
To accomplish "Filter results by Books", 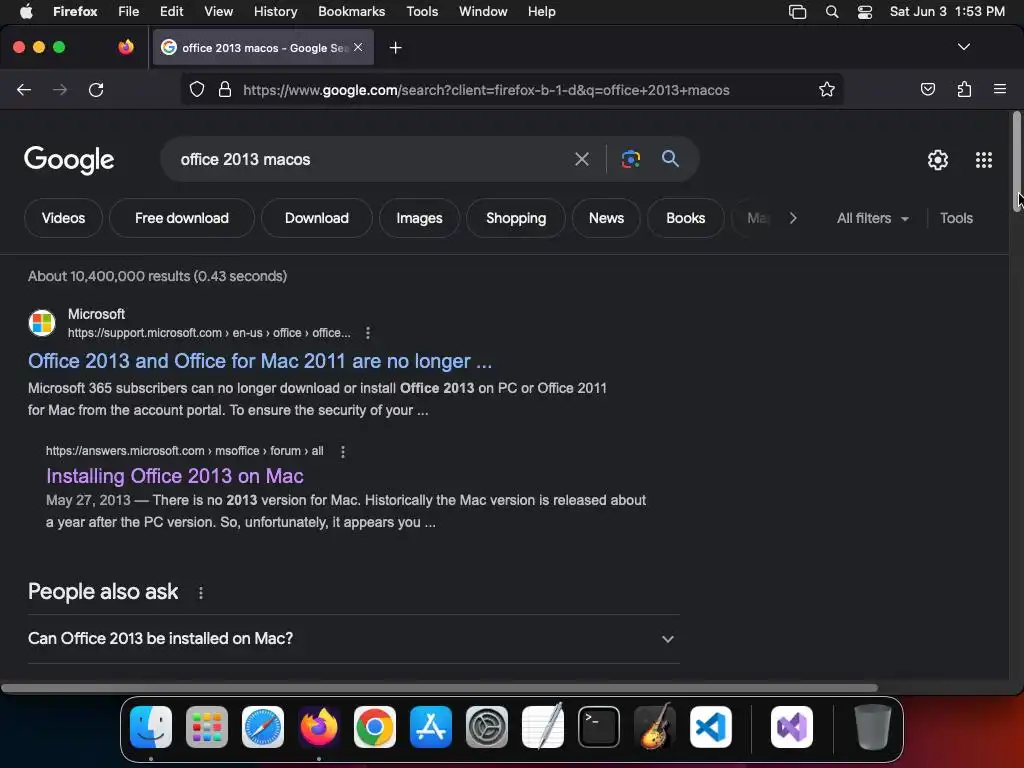I will 685,218.
